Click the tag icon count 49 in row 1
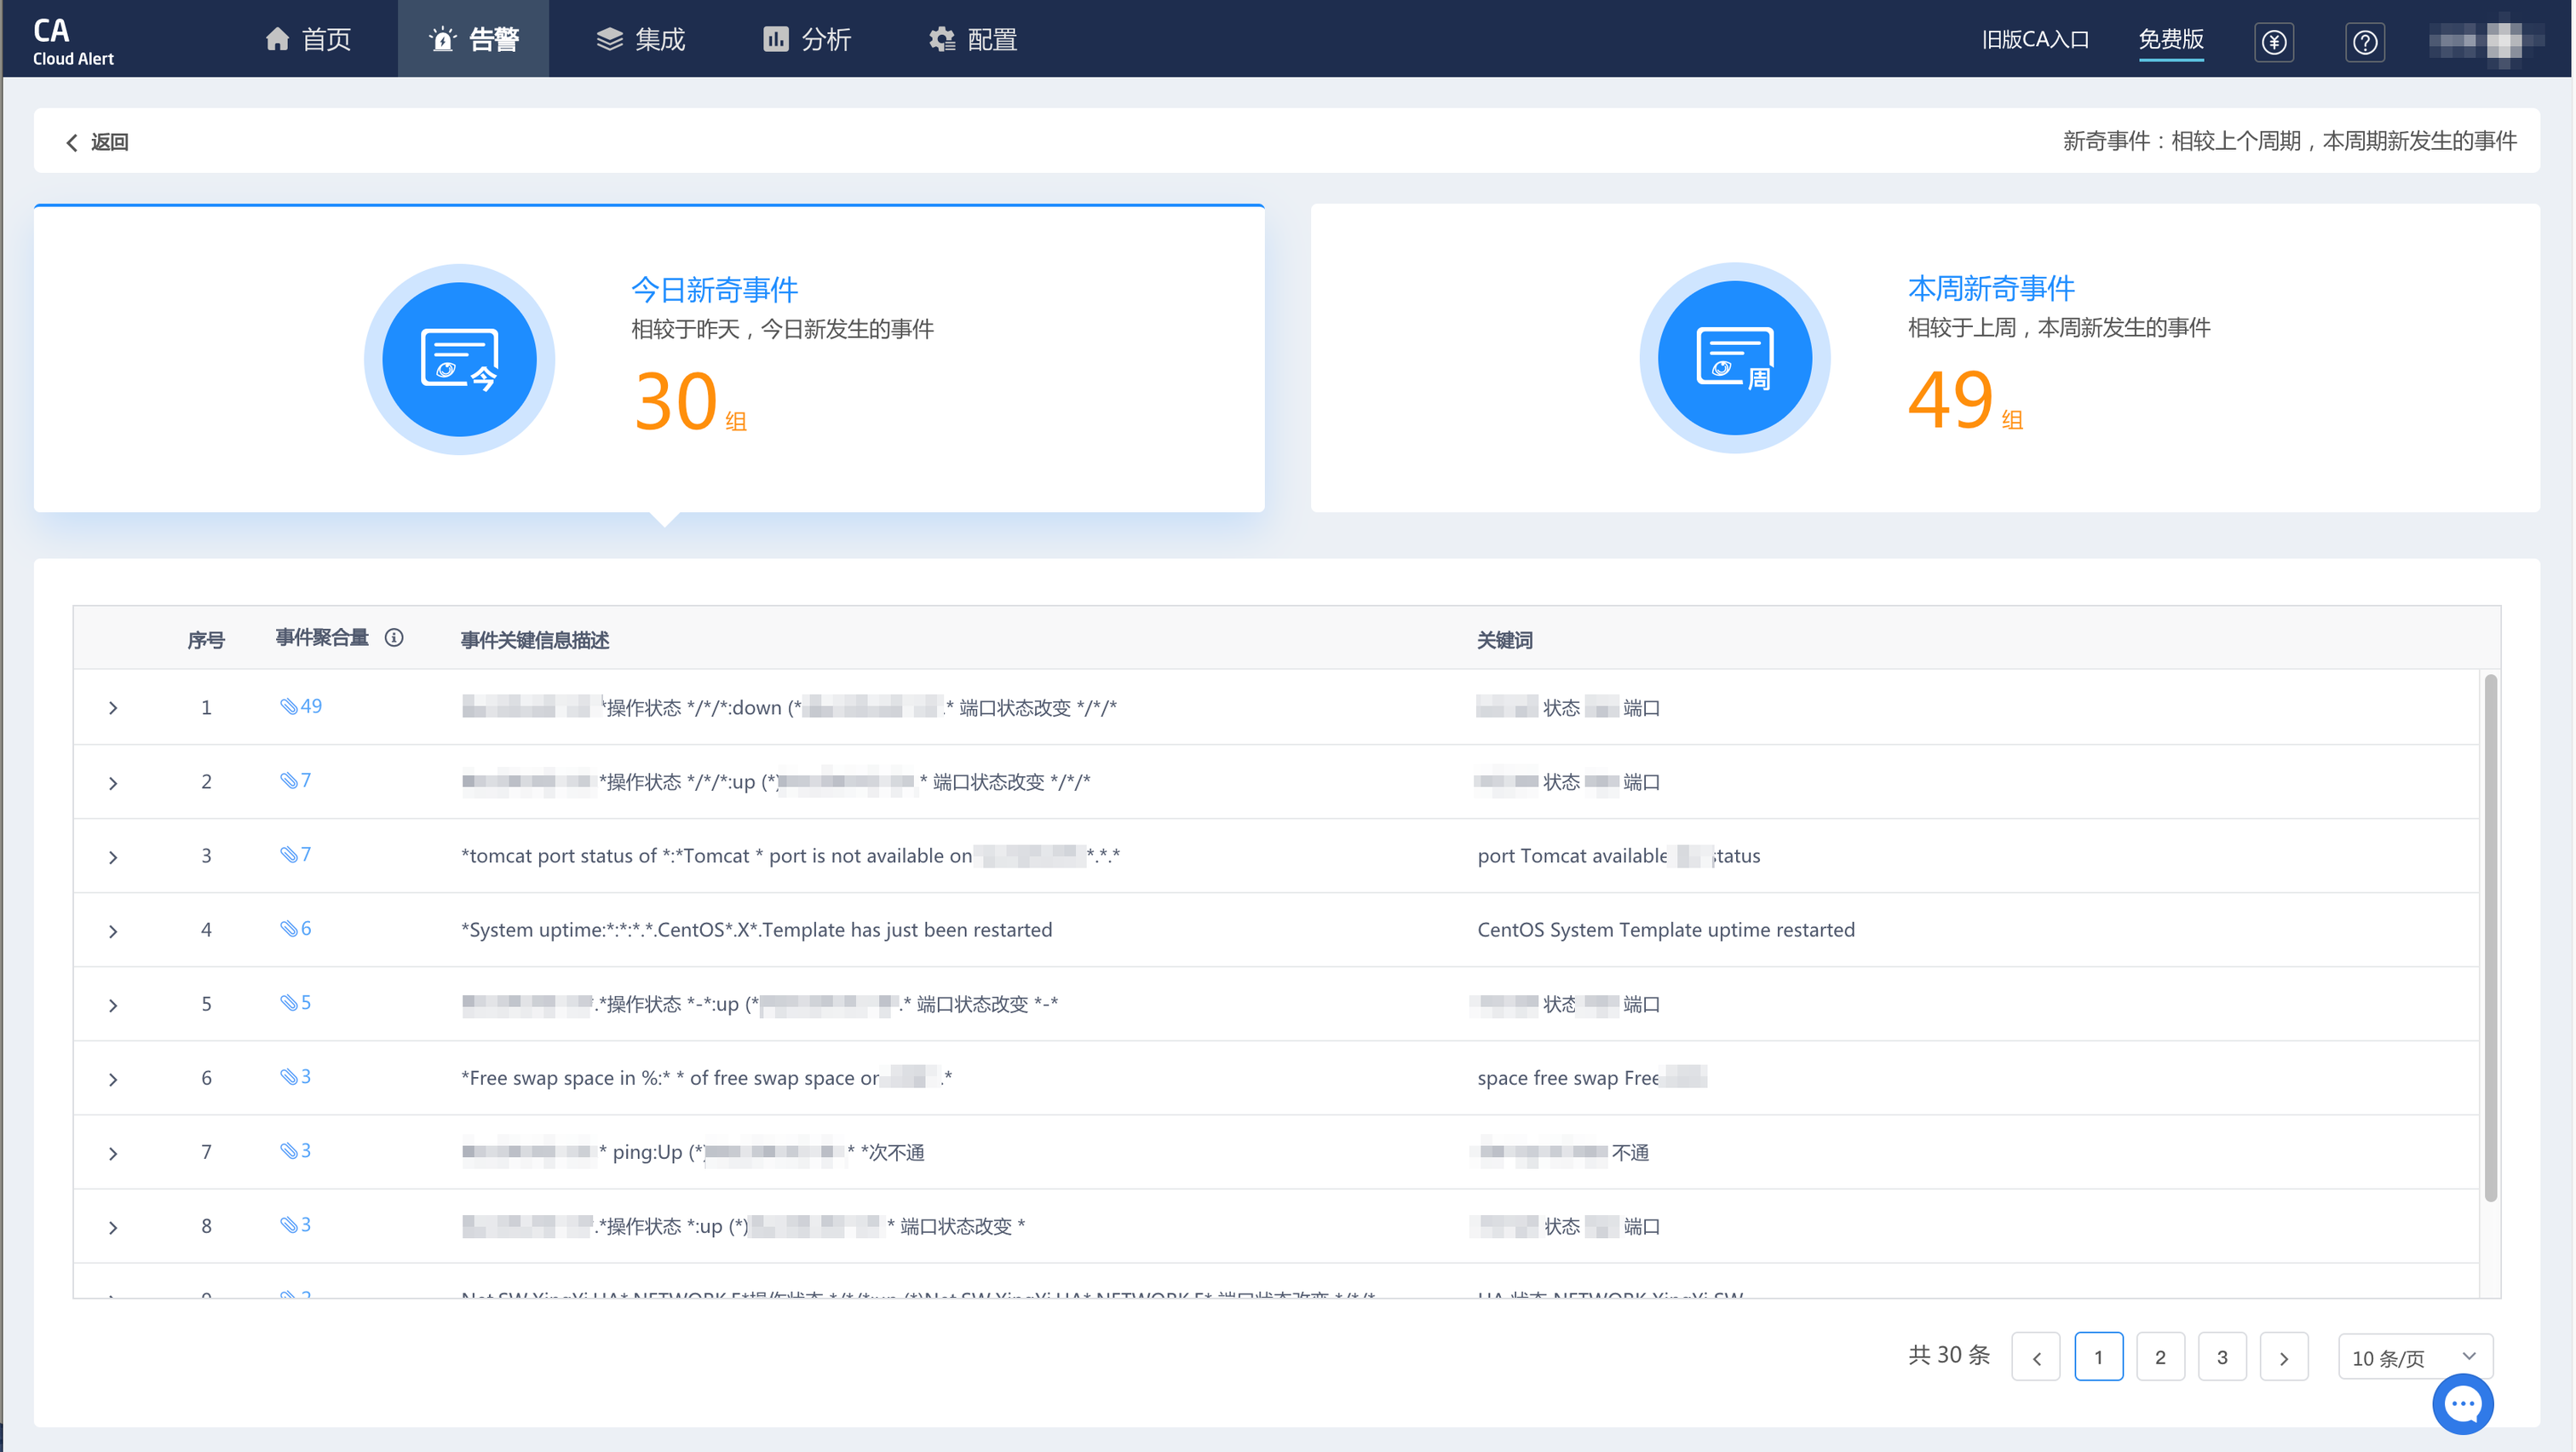 (301, 706)
